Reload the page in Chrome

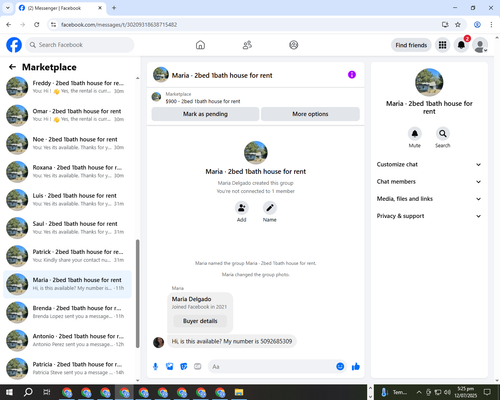coord(37,25)
